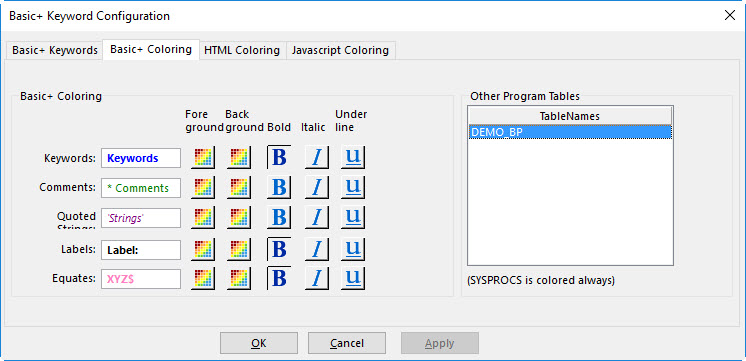Open the HTML Coloring tab
This screenshot has height=361, width=746.
click(242, 50)
